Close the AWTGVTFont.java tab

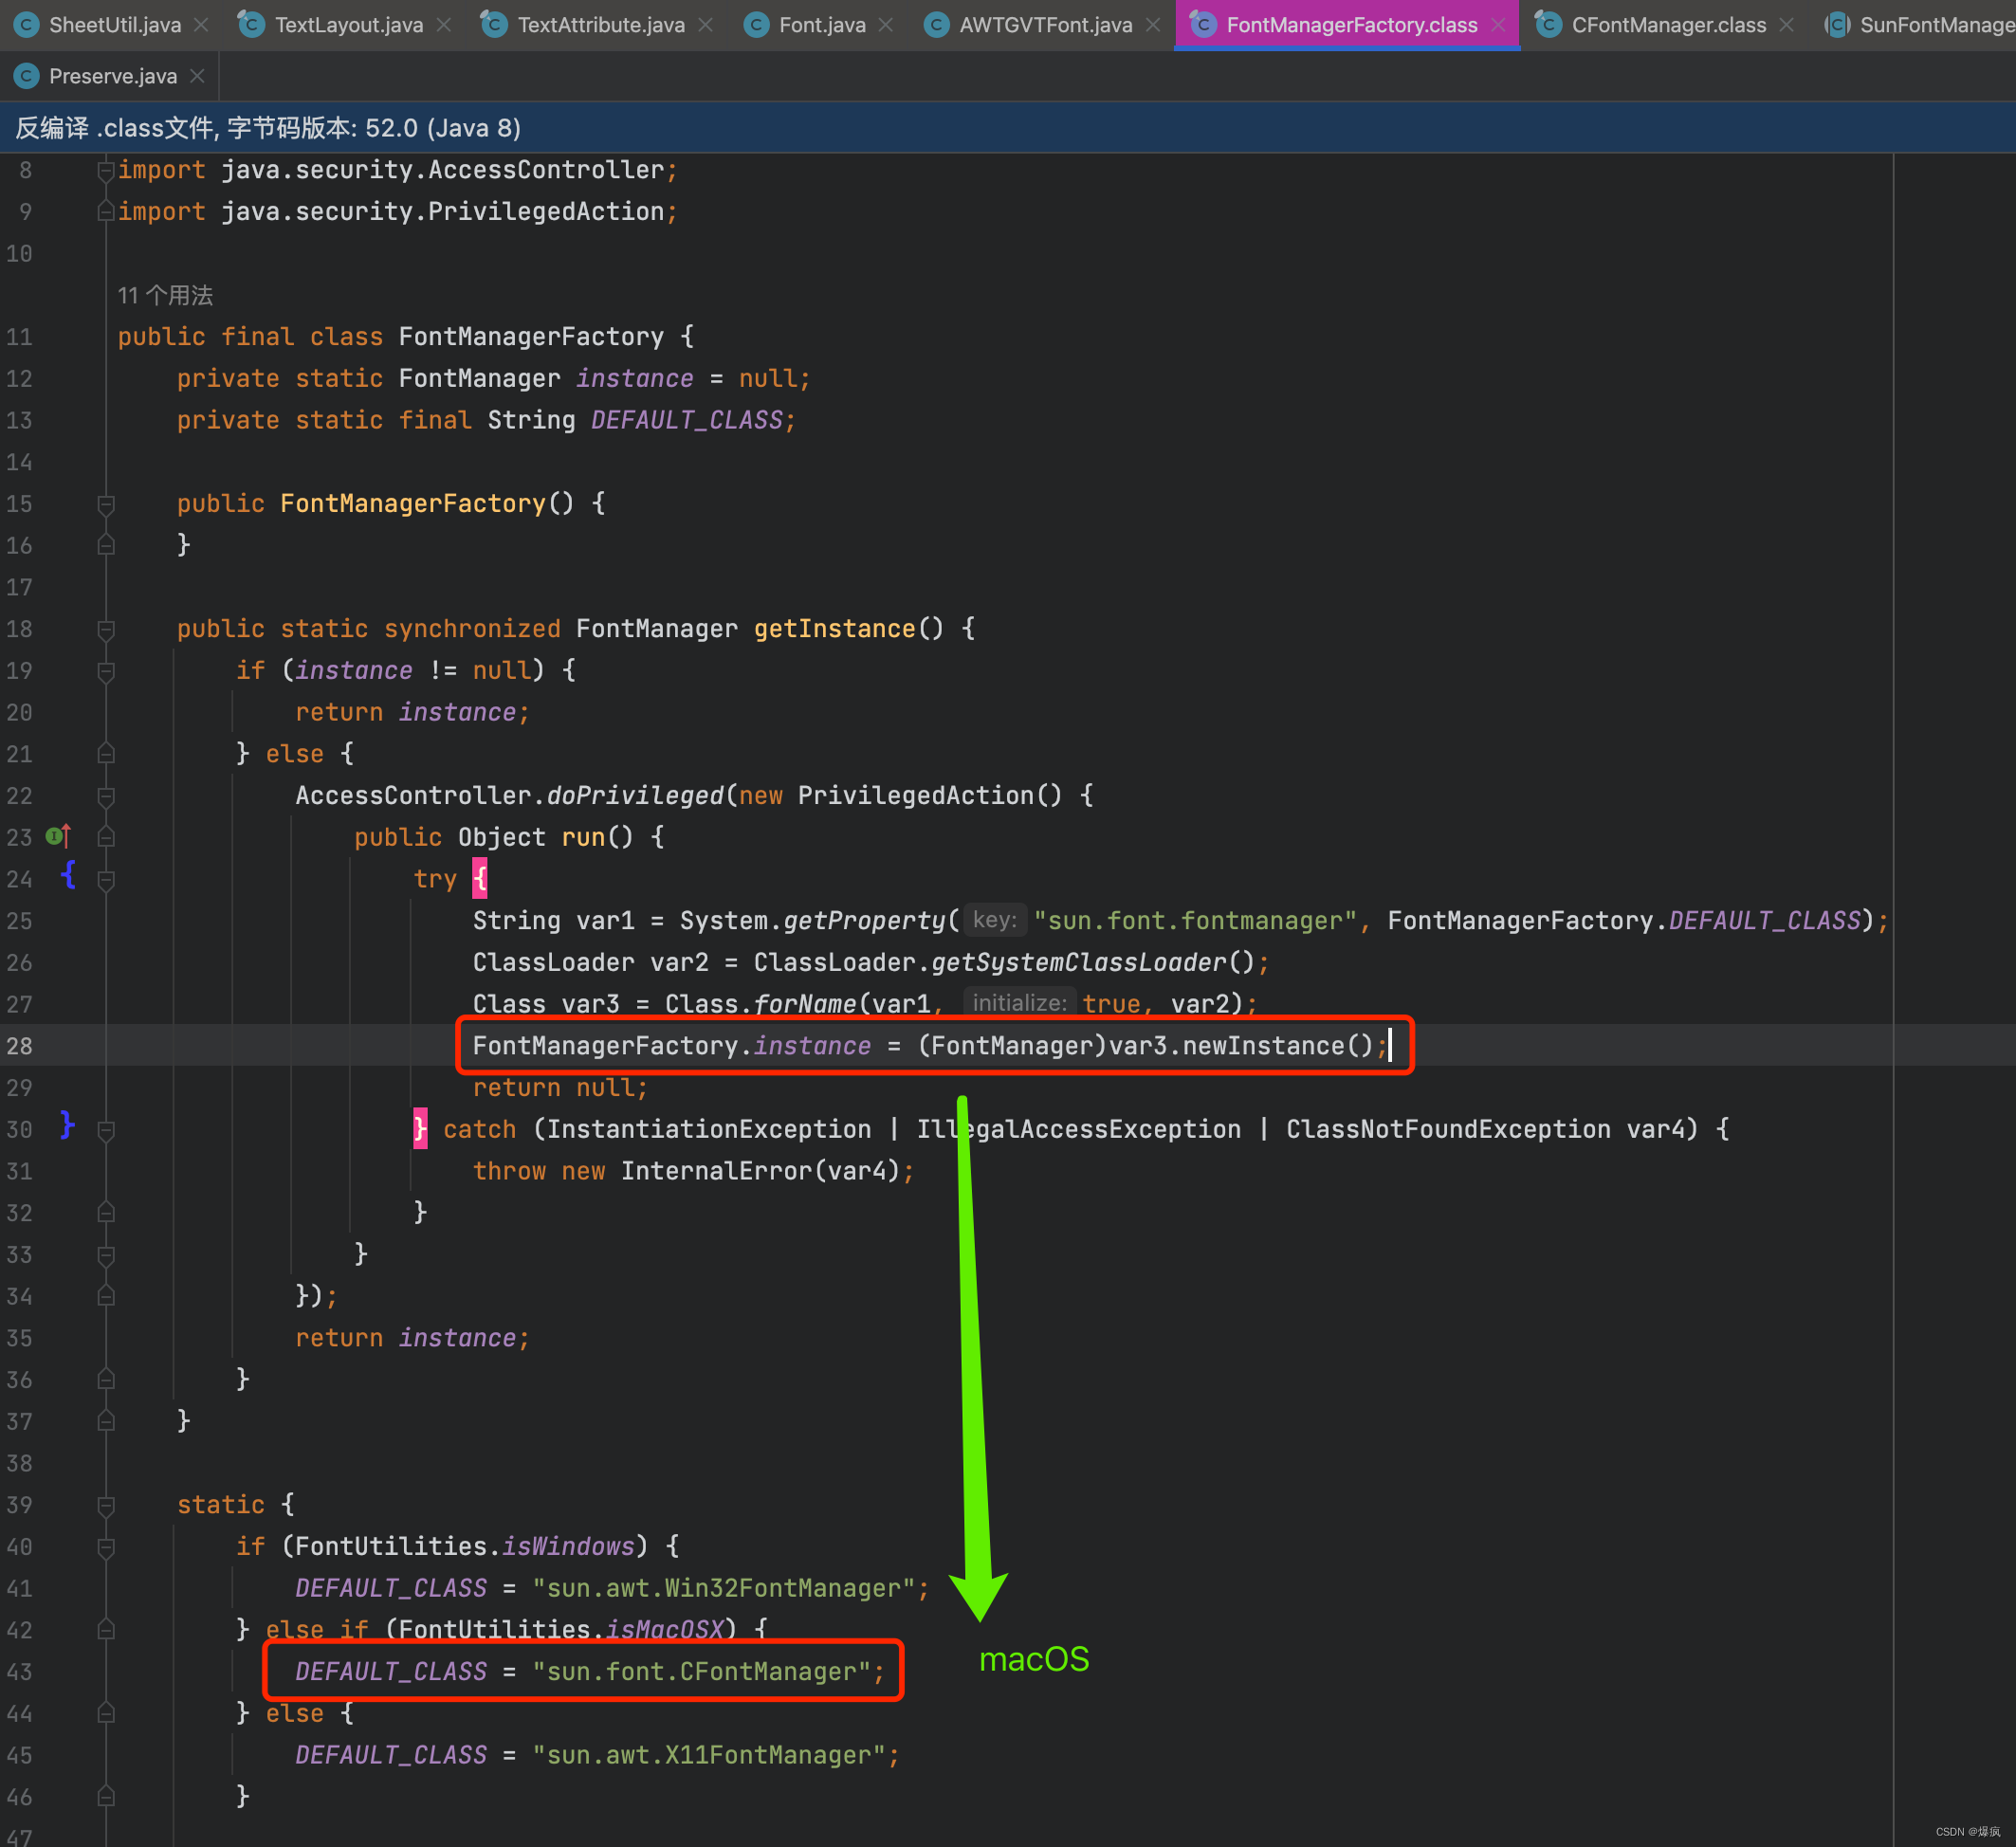point(1153,25)
